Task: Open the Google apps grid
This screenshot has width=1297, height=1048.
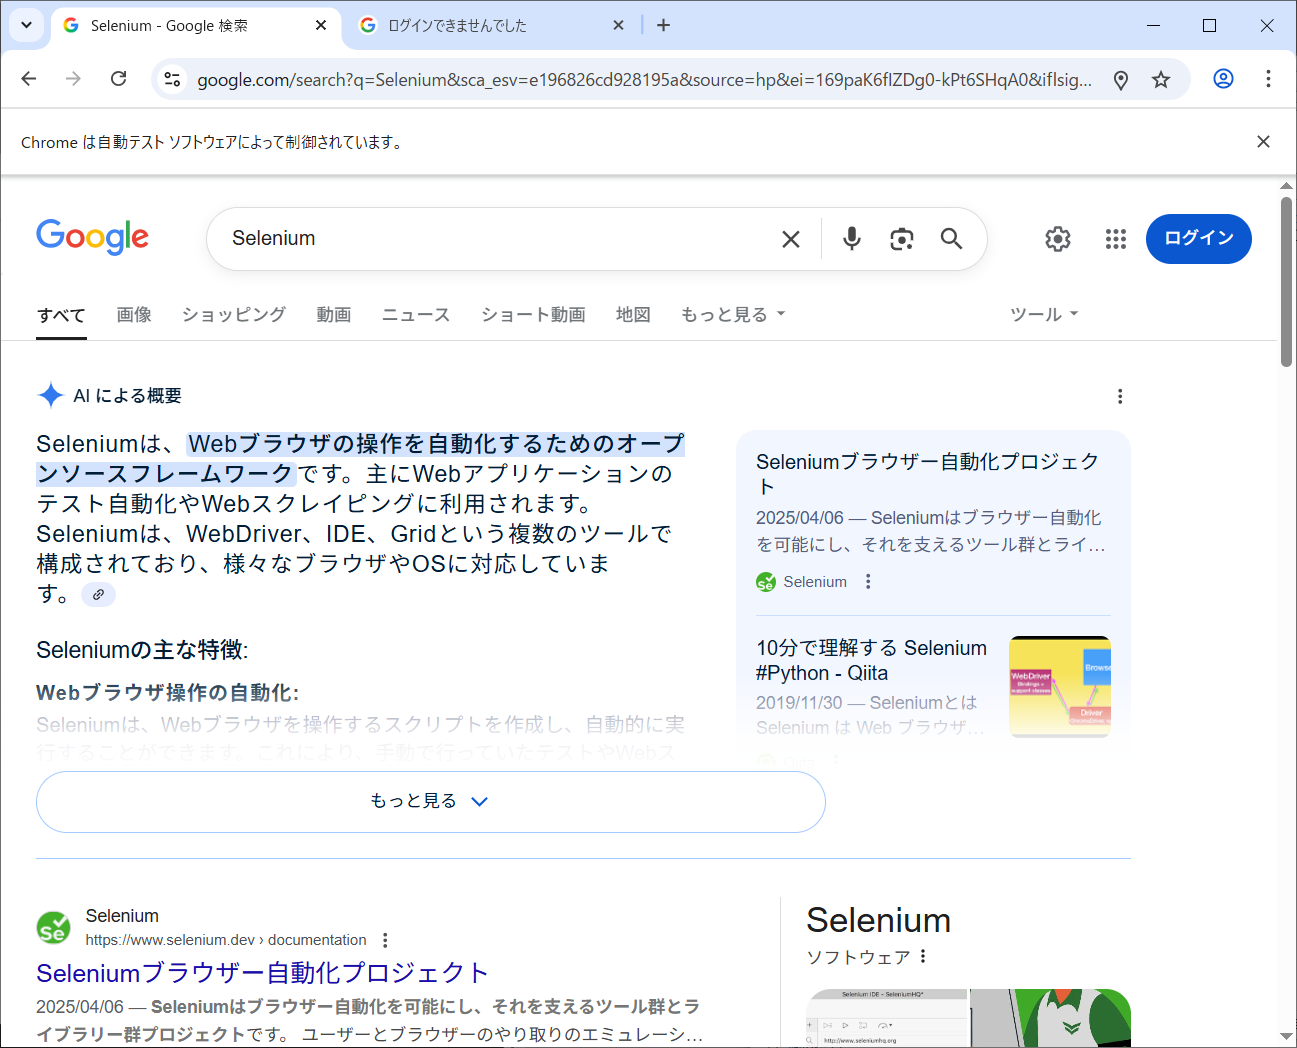Action: pyautogui.click(x=1115, y=239)
